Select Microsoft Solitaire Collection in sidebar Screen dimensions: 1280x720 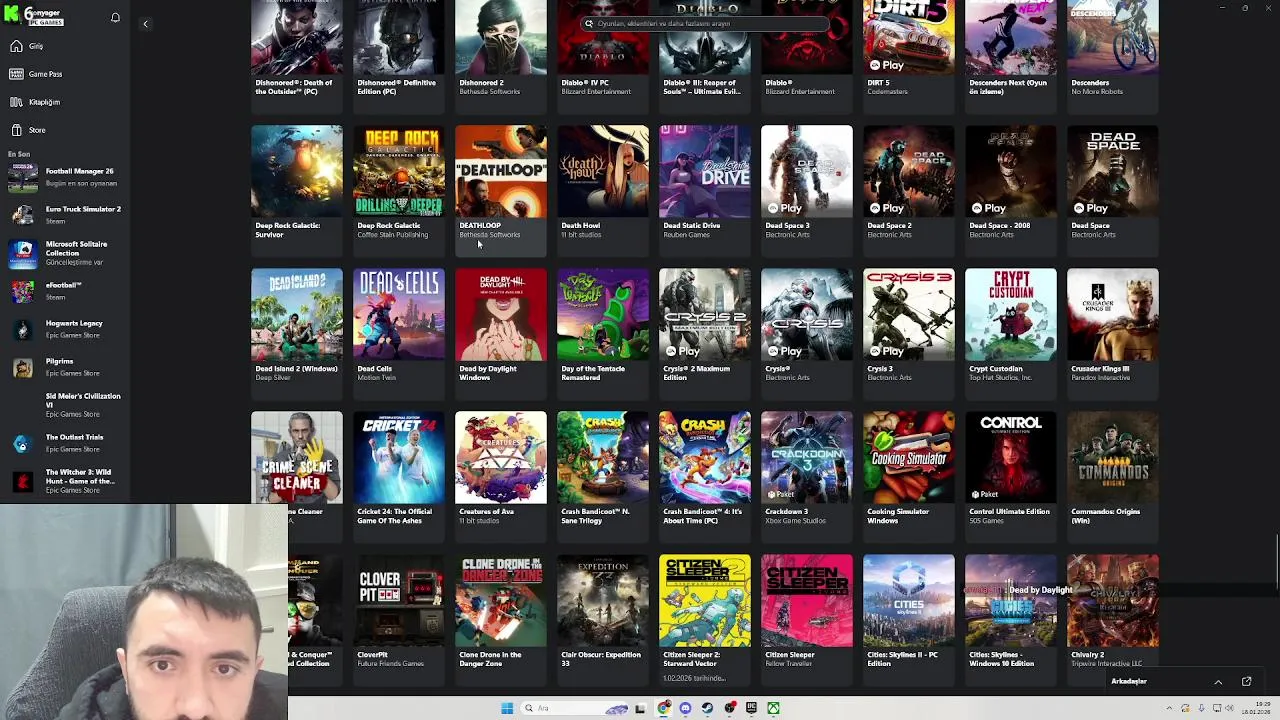point(65,253)
